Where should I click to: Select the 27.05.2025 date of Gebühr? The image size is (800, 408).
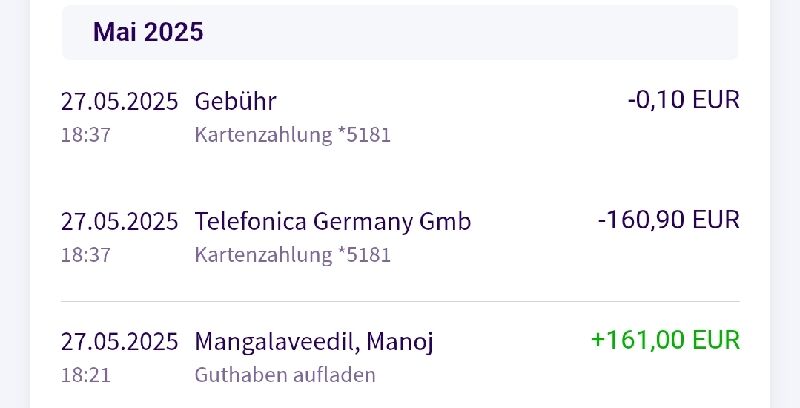click(119, 101)
